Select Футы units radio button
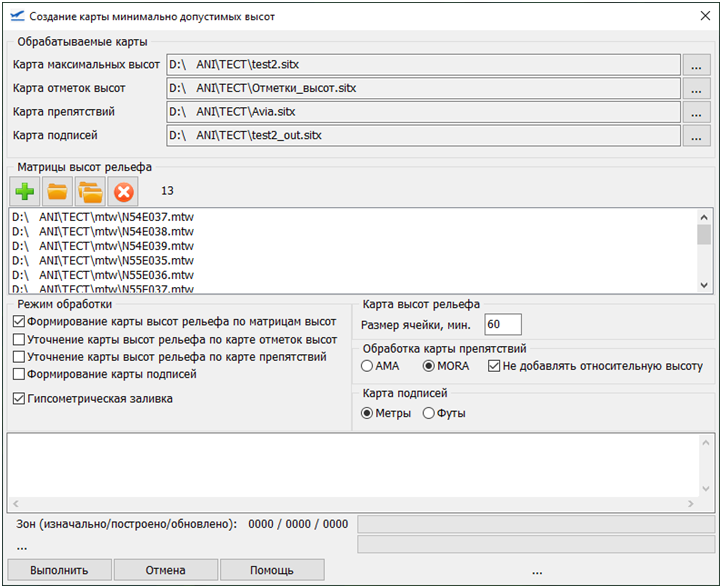The image size is (722, 588). pyautogui.click(x=429, y=413)
